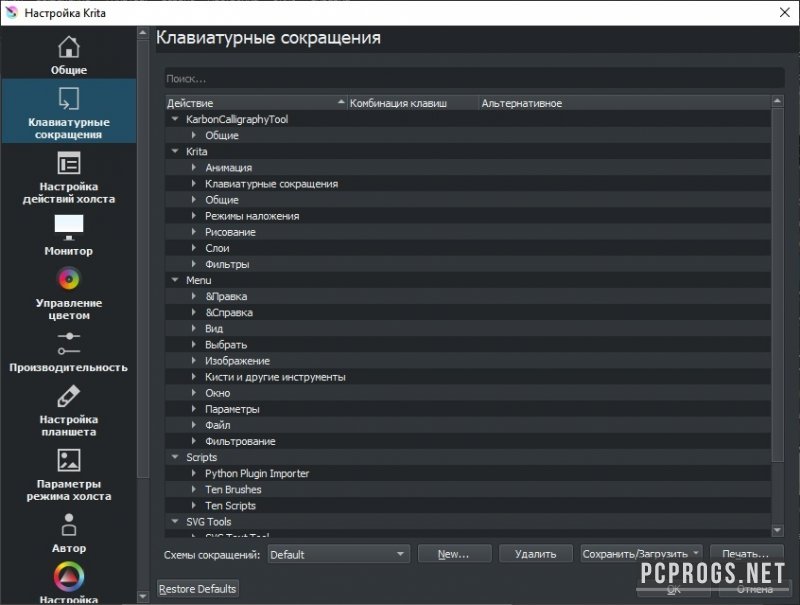The image size is (800, 605).
Task: Expand Клавиатурные сокращения tree category
Action: [193, 184]
